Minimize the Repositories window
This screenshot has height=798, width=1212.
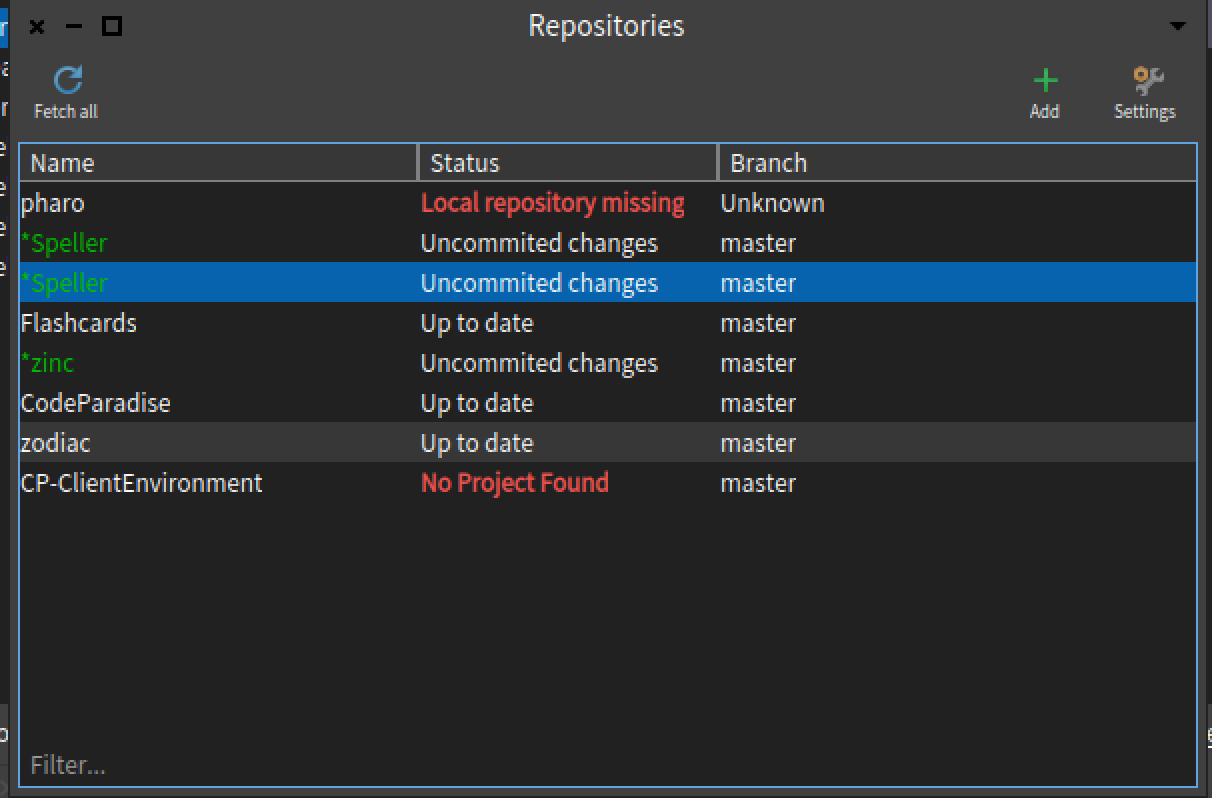pyautogui.click(x=74, y=26)
